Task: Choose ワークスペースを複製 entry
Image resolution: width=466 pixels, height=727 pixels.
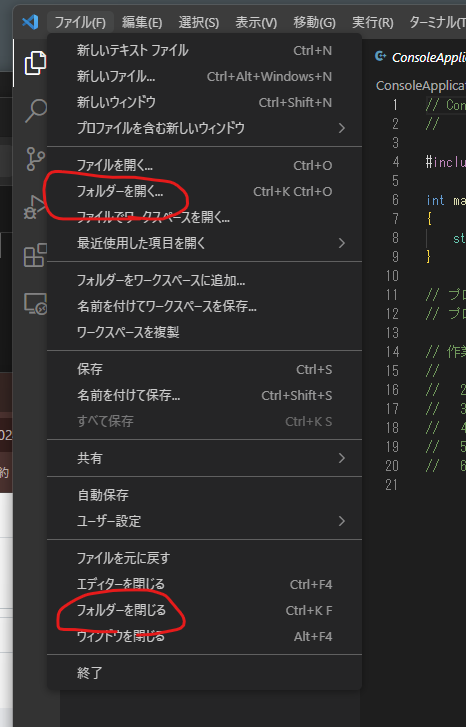Action: [x=204, y=332]
